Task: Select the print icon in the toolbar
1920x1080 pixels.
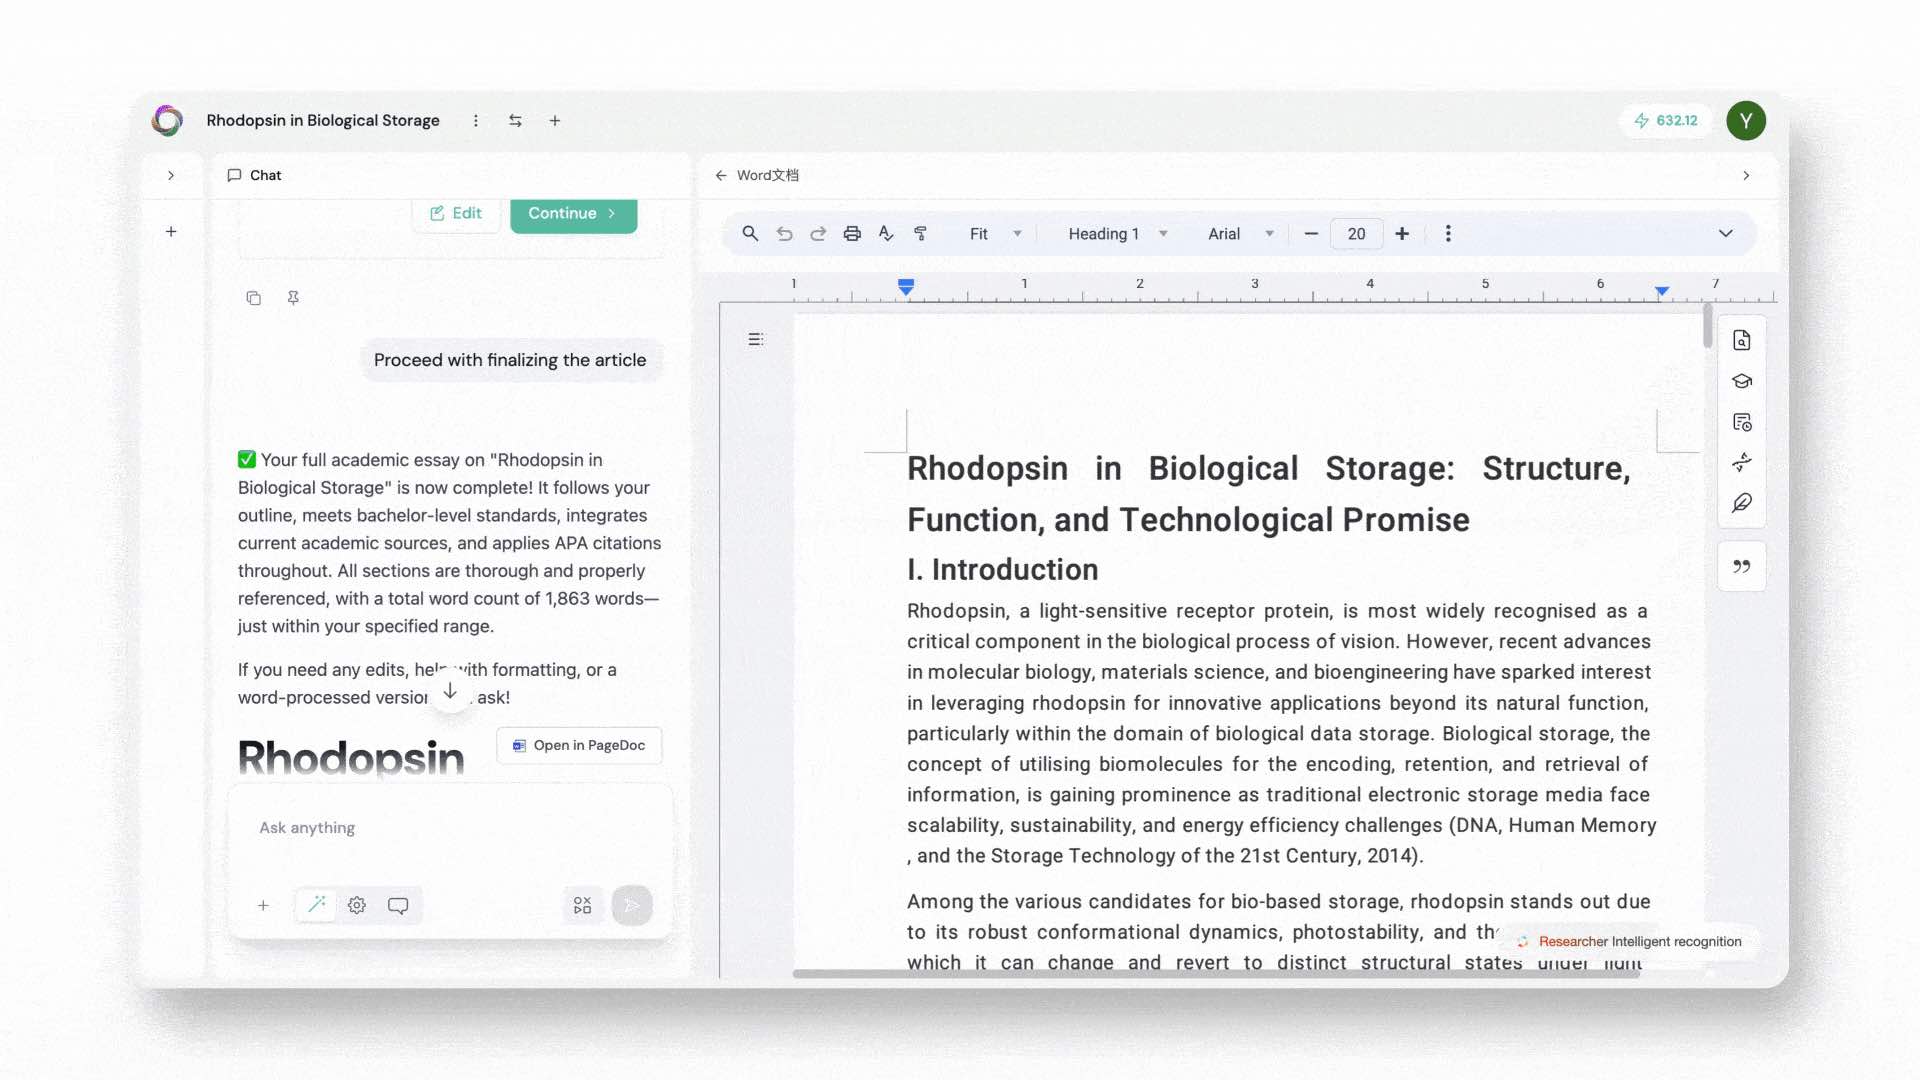Action: 852,233
